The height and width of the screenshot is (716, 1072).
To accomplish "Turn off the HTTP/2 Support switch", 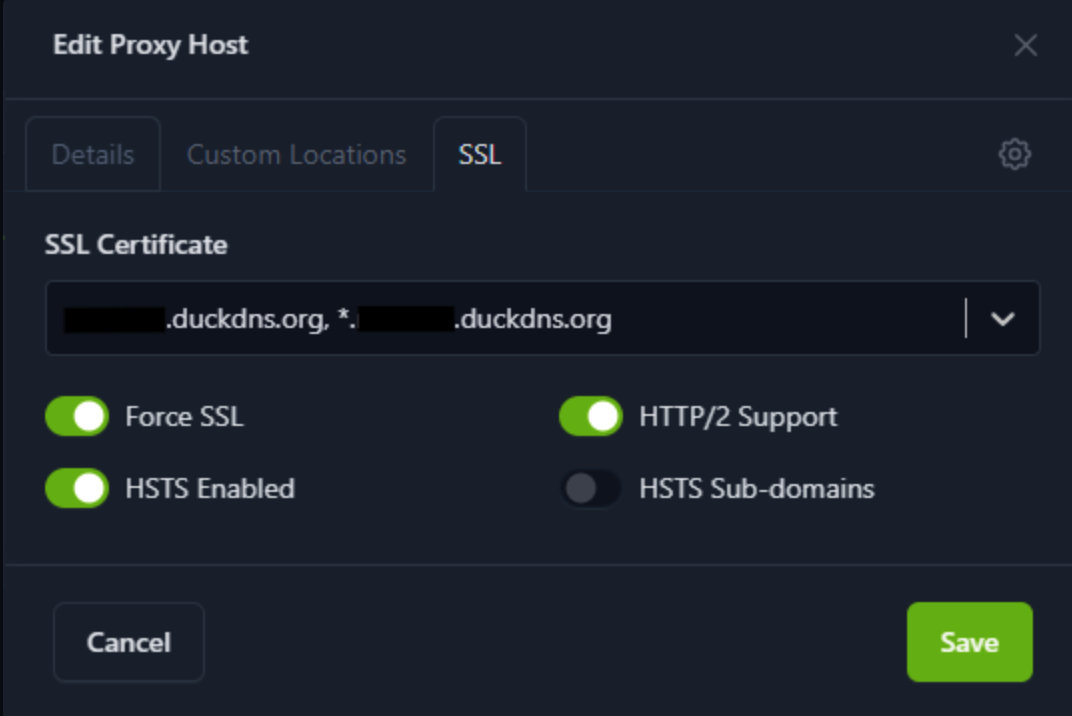I will [590, 416].
